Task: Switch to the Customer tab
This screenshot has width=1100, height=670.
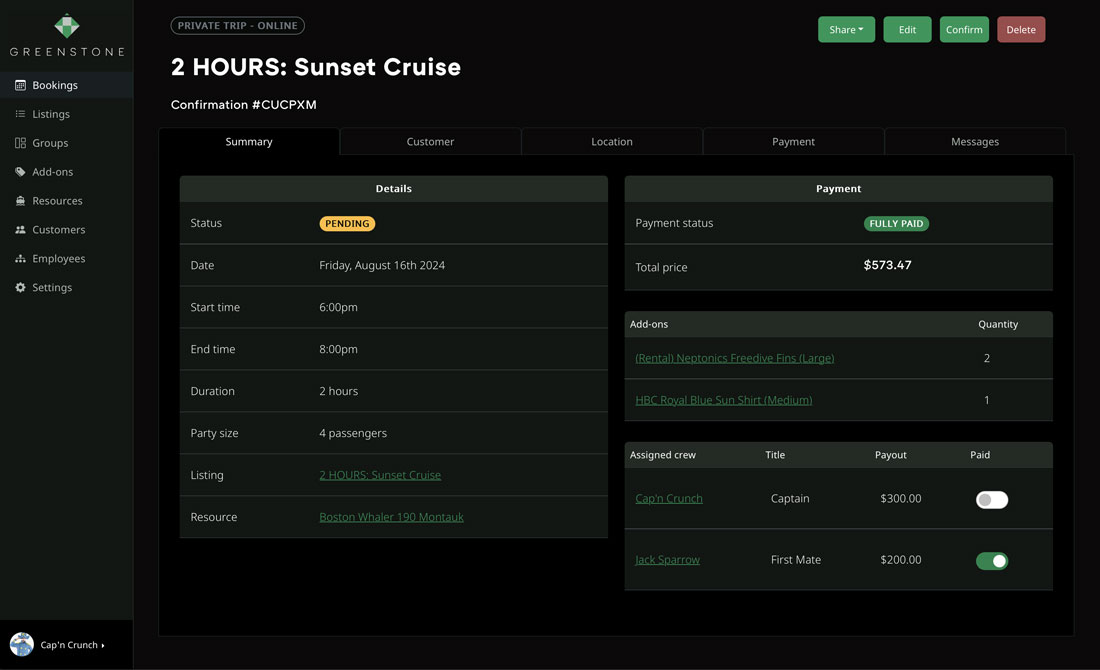Action: [430, 142]
